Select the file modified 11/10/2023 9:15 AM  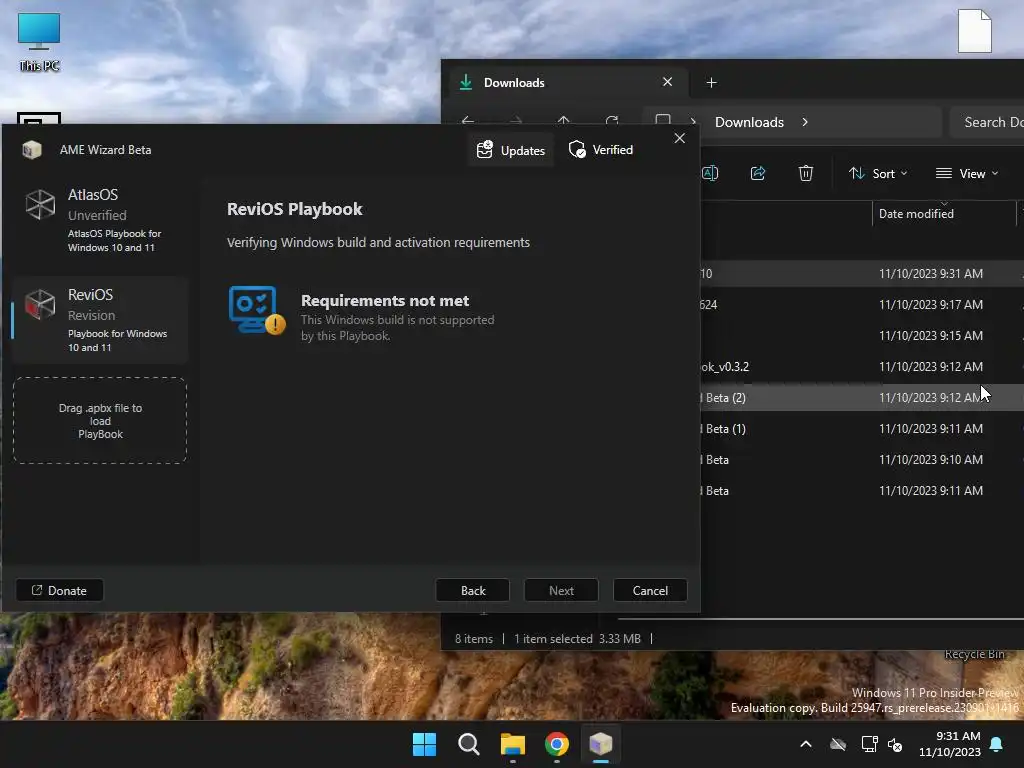point(862,336)
